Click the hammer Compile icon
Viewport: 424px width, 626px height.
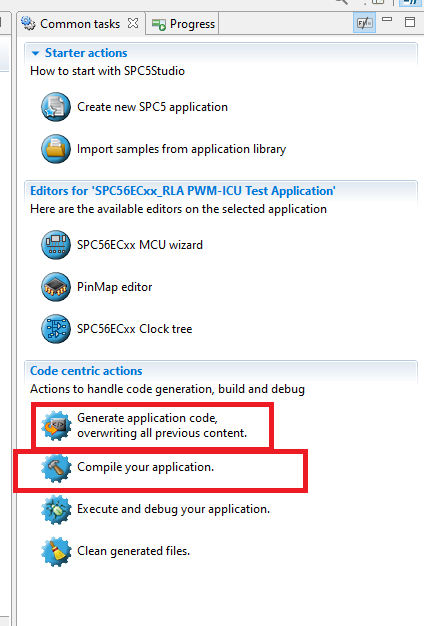click(56, 468)
